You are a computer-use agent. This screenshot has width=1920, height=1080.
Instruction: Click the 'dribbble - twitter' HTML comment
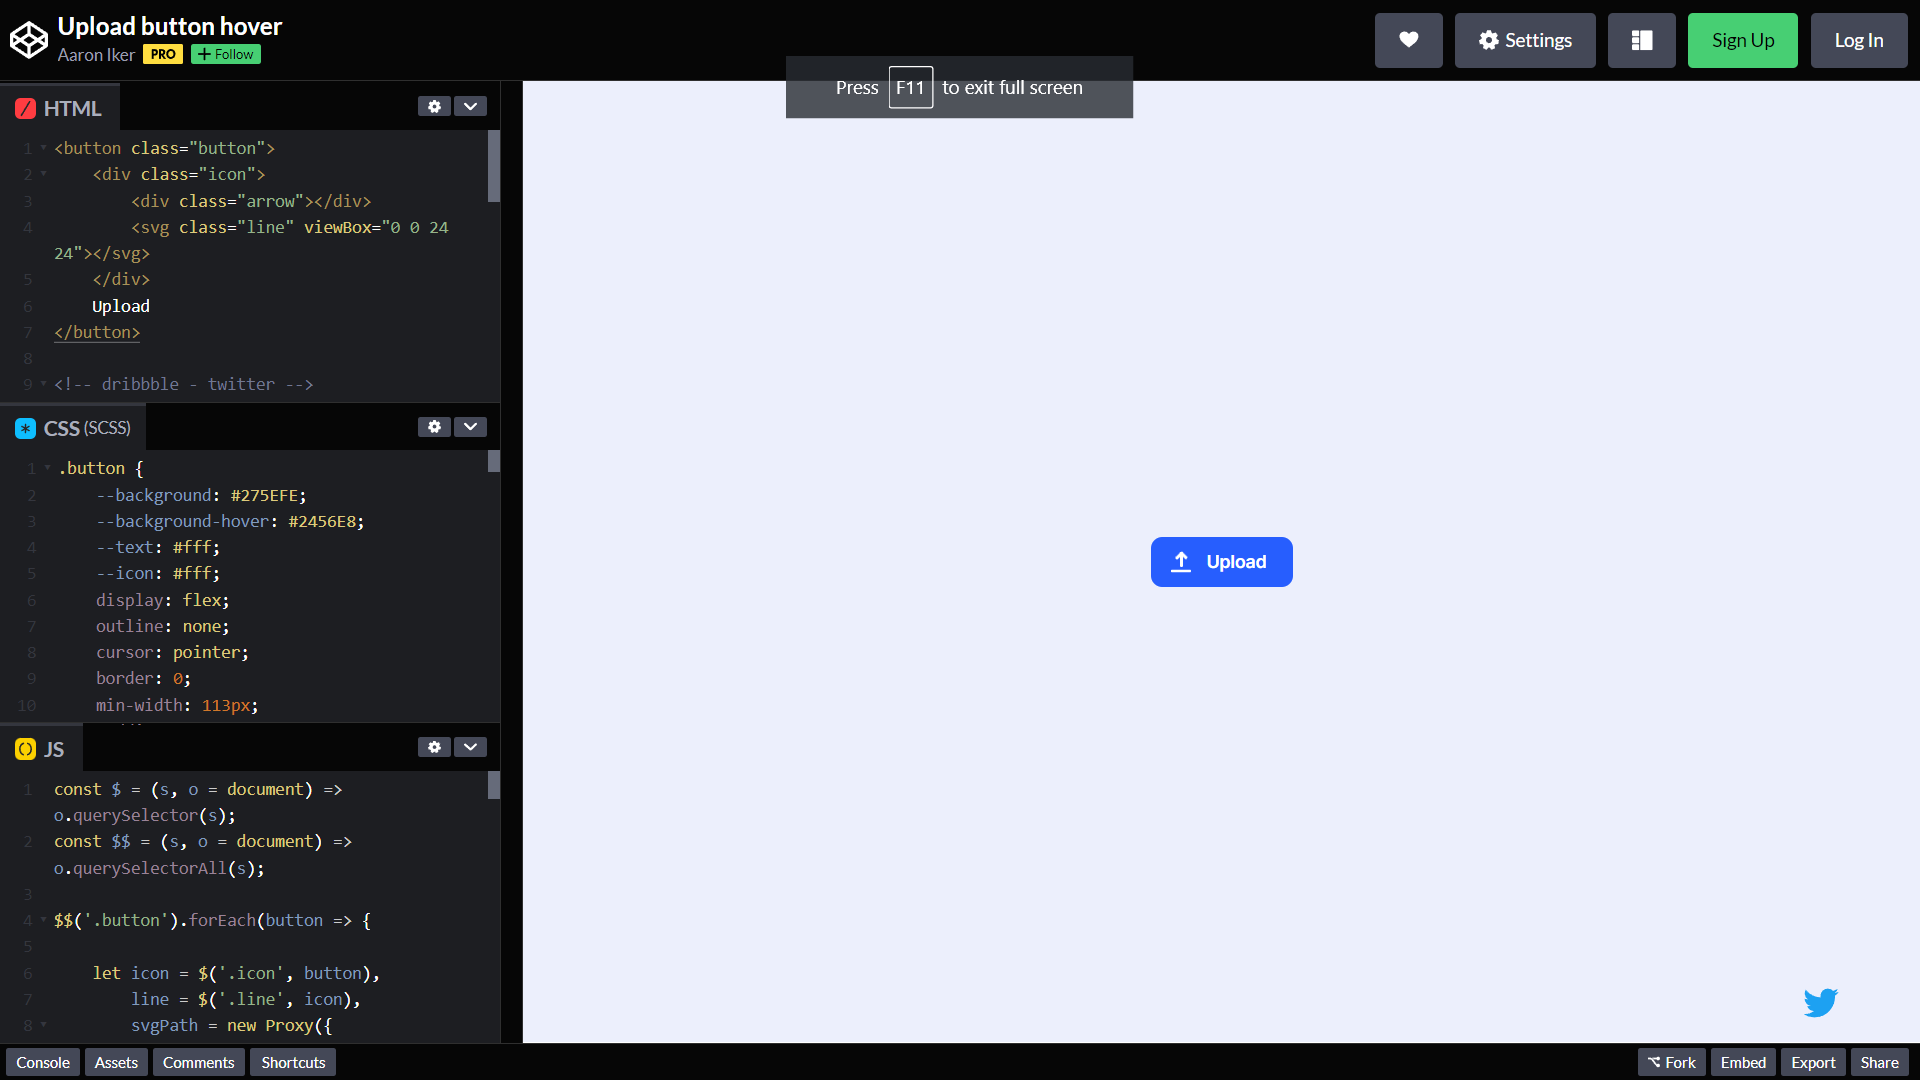point(184,384)
